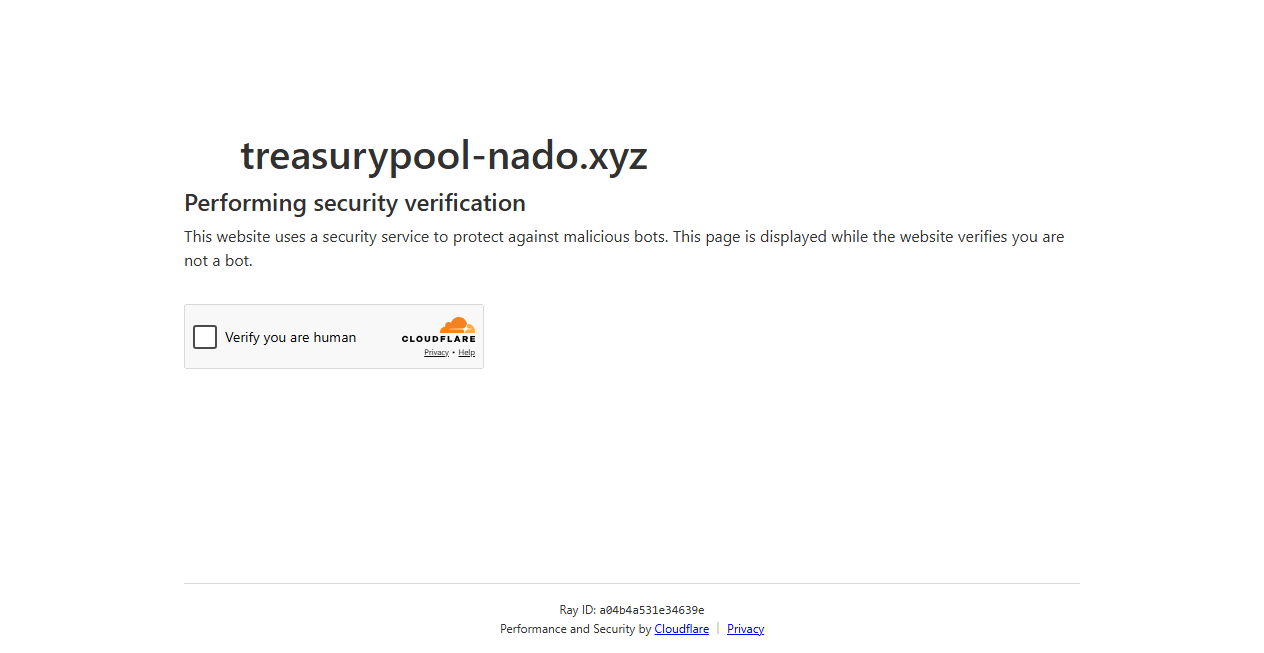Image resolution: width=1264 pixels, height=653 pixels.
Task: Click the Performance and Security by text
Action: pyautogui.click(x=575, y=629)
